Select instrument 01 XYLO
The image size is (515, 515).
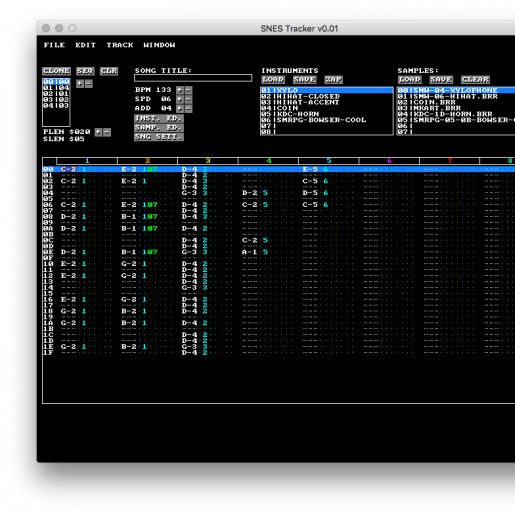pyautogui.click(x=327, y=90)
